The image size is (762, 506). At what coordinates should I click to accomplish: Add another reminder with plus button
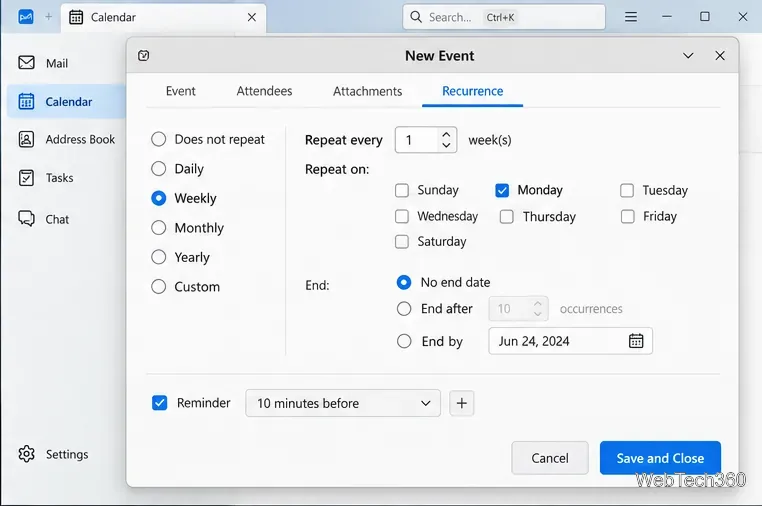coord(462,403)
